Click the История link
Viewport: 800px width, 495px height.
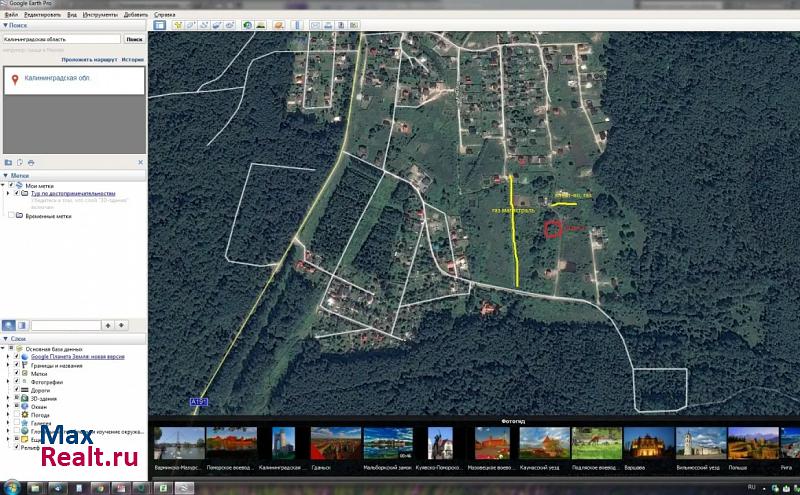[133, 60]
